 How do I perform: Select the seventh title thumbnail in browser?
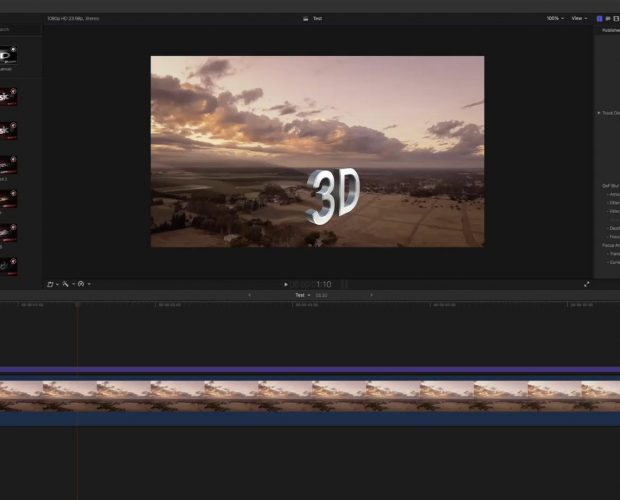8,267
